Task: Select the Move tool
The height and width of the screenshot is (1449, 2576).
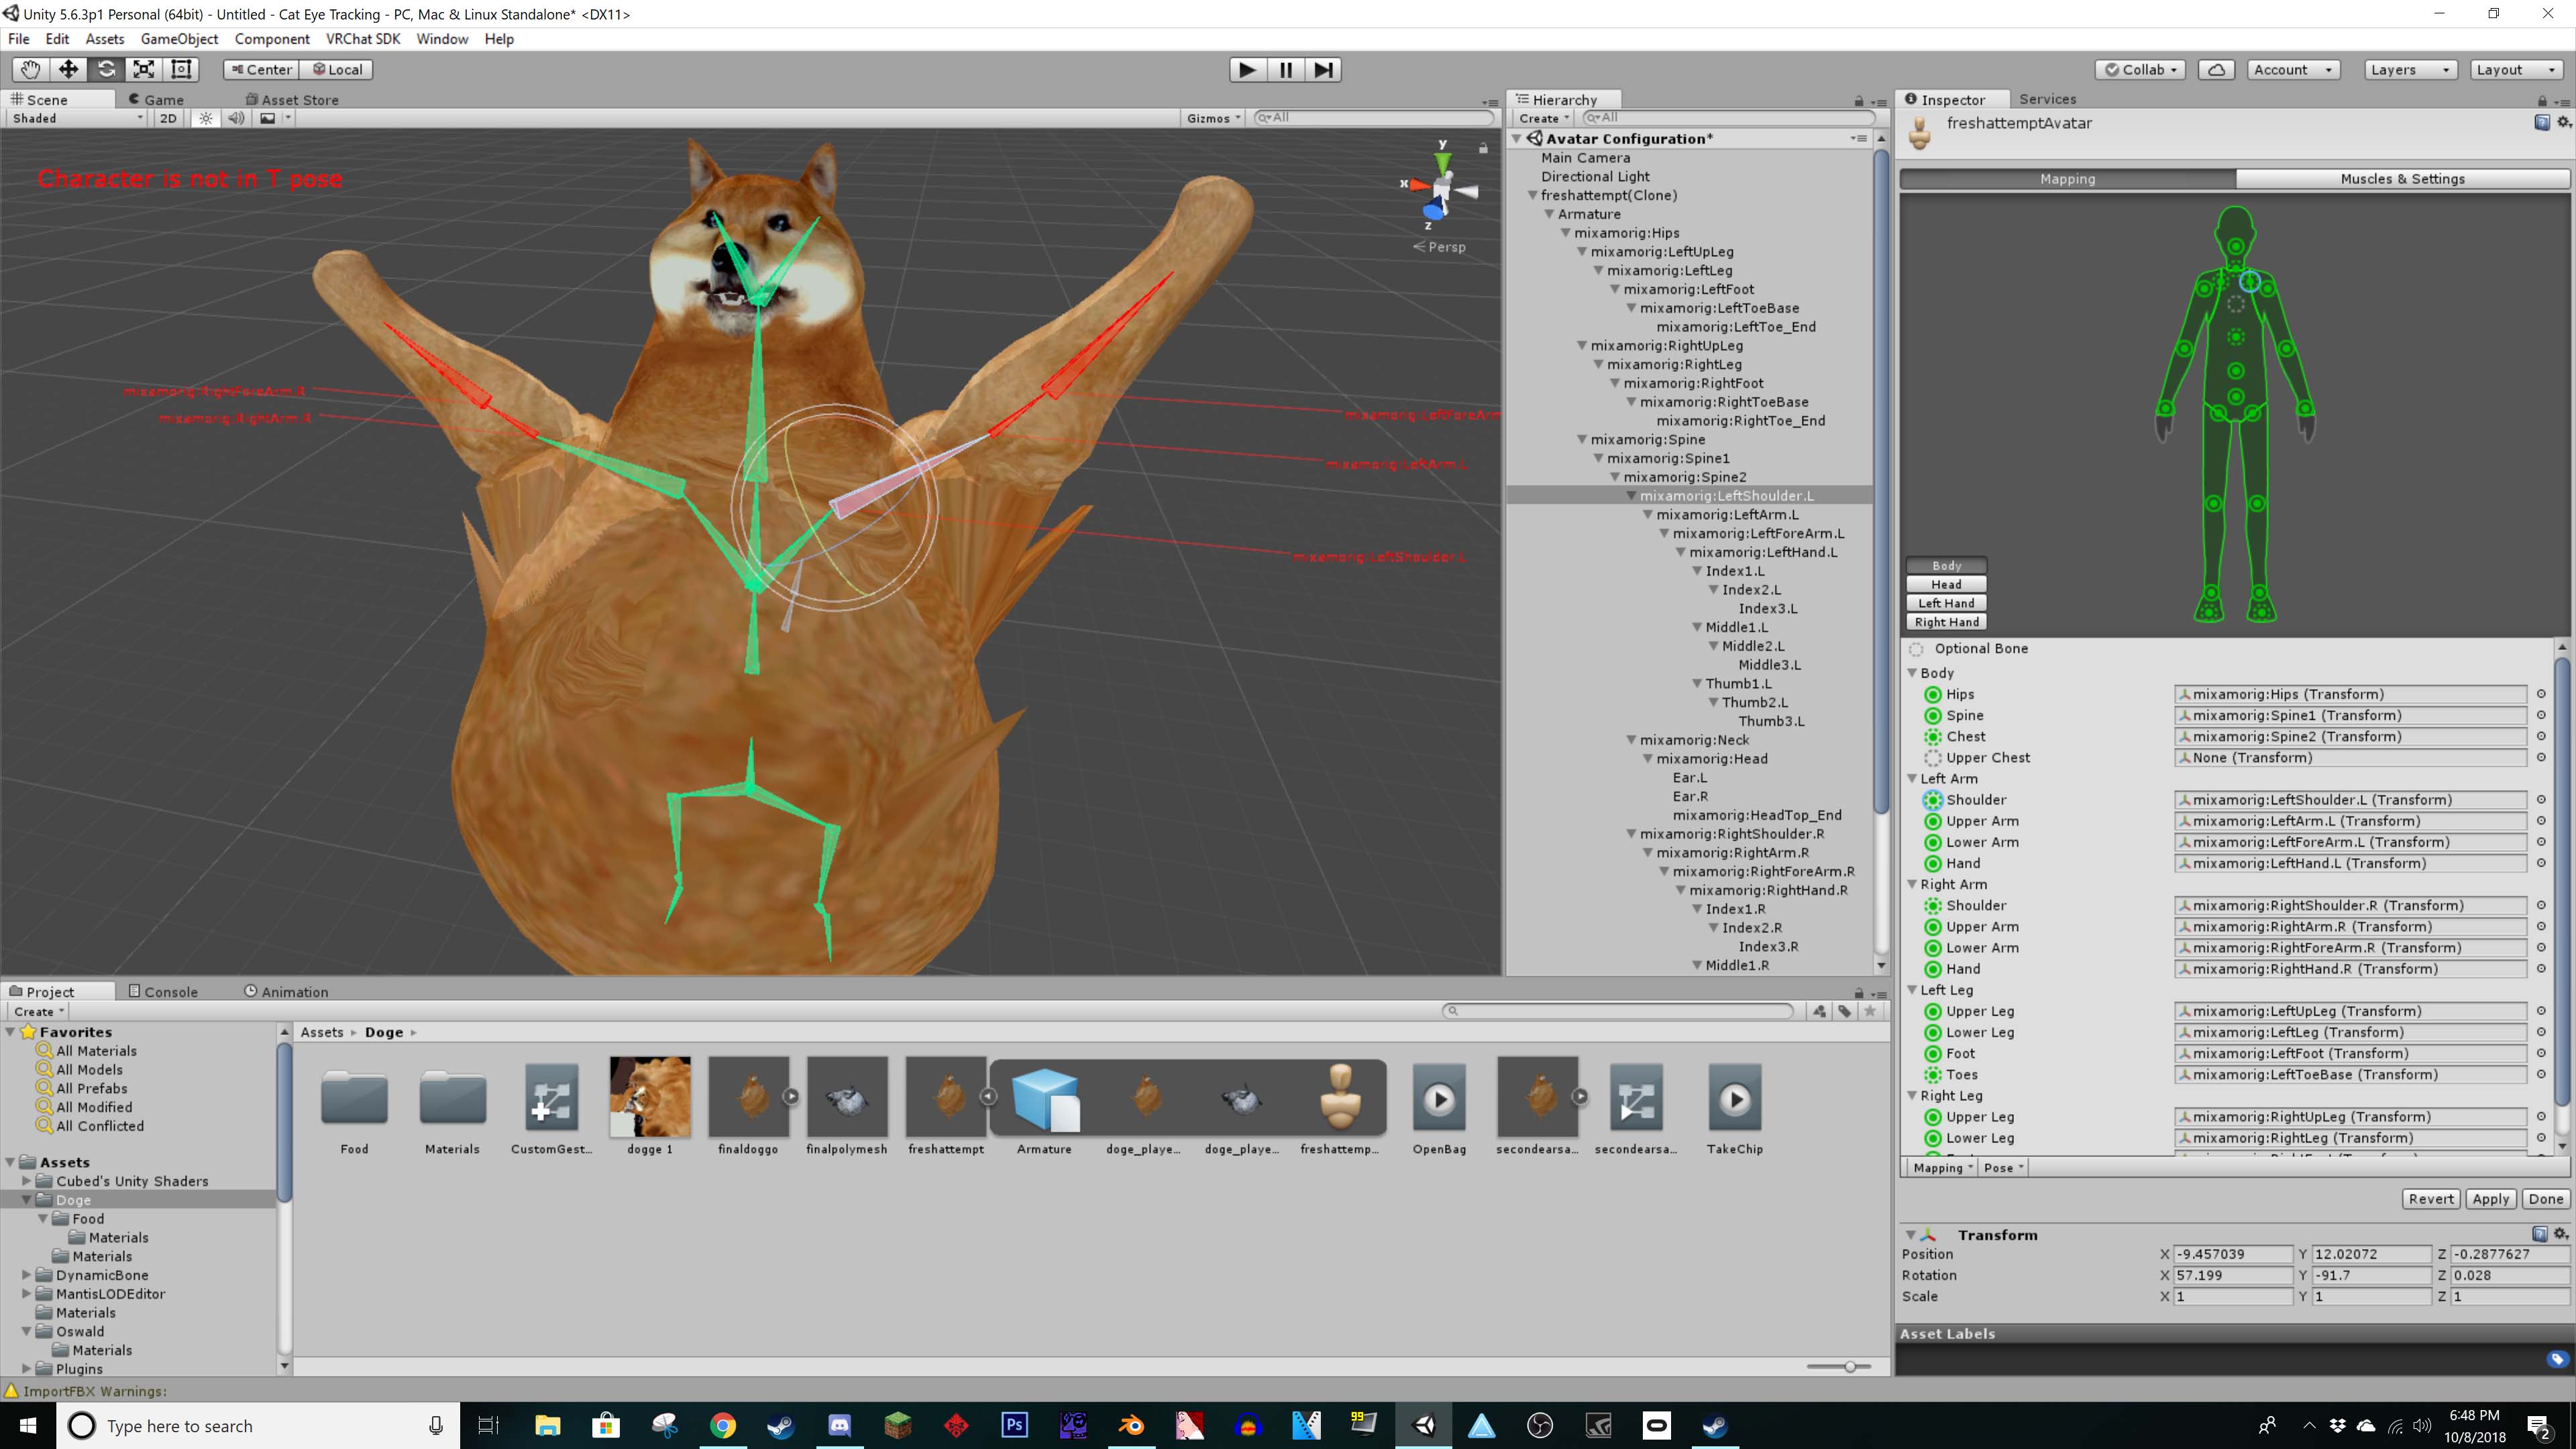Action: (x=68, y=69)
